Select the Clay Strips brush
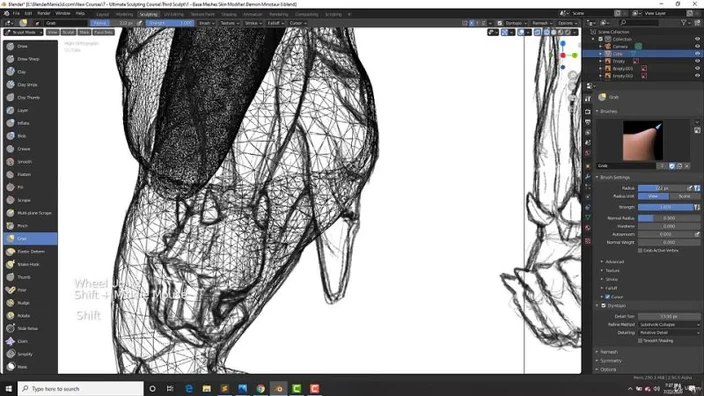 tap(30, 84)
